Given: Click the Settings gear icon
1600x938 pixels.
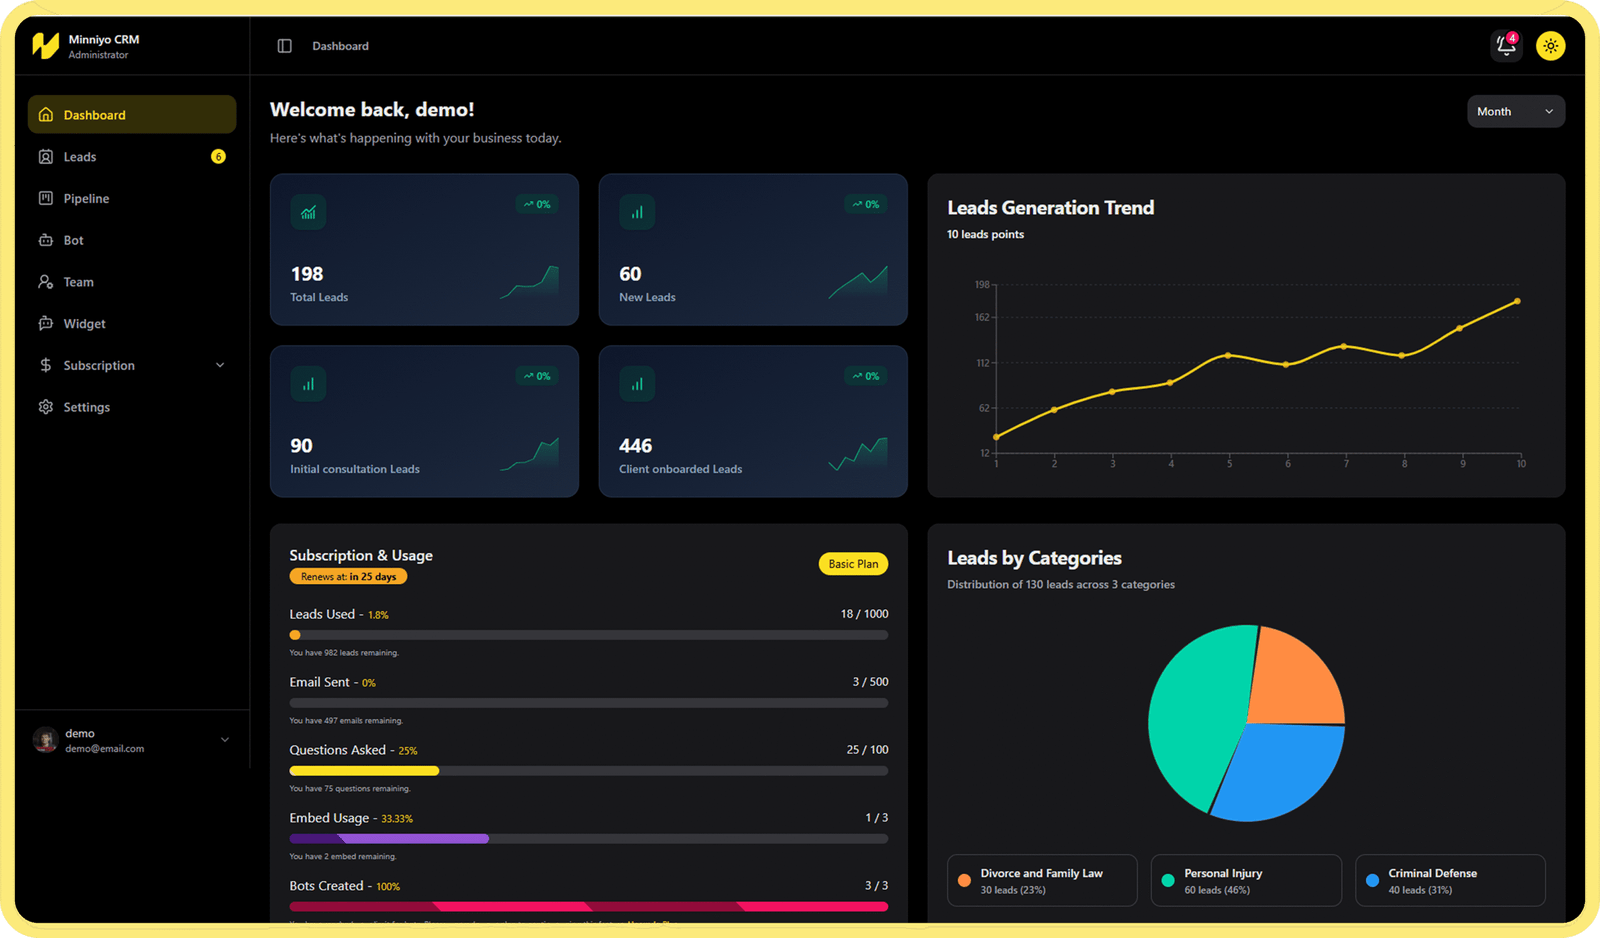Looking at the screenshot, I should click(46, 408).
